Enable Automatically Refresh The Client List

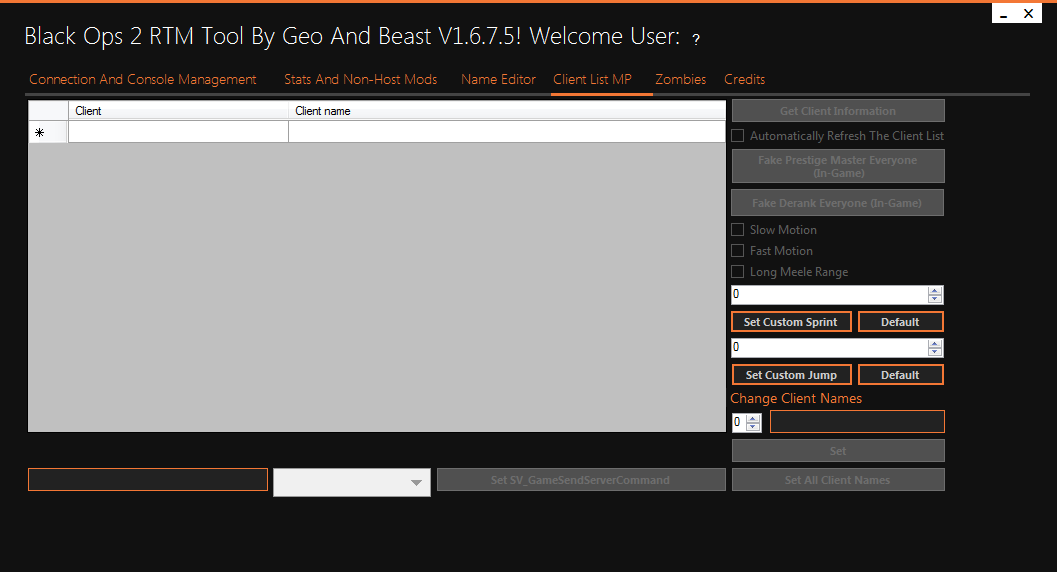tap(738, 136)
